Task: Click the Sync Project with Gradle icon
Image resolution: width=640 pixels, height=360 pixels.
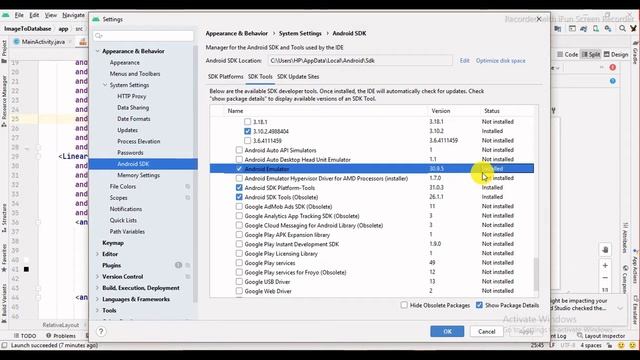Action: pyautogui.click(x=584, y=29)
